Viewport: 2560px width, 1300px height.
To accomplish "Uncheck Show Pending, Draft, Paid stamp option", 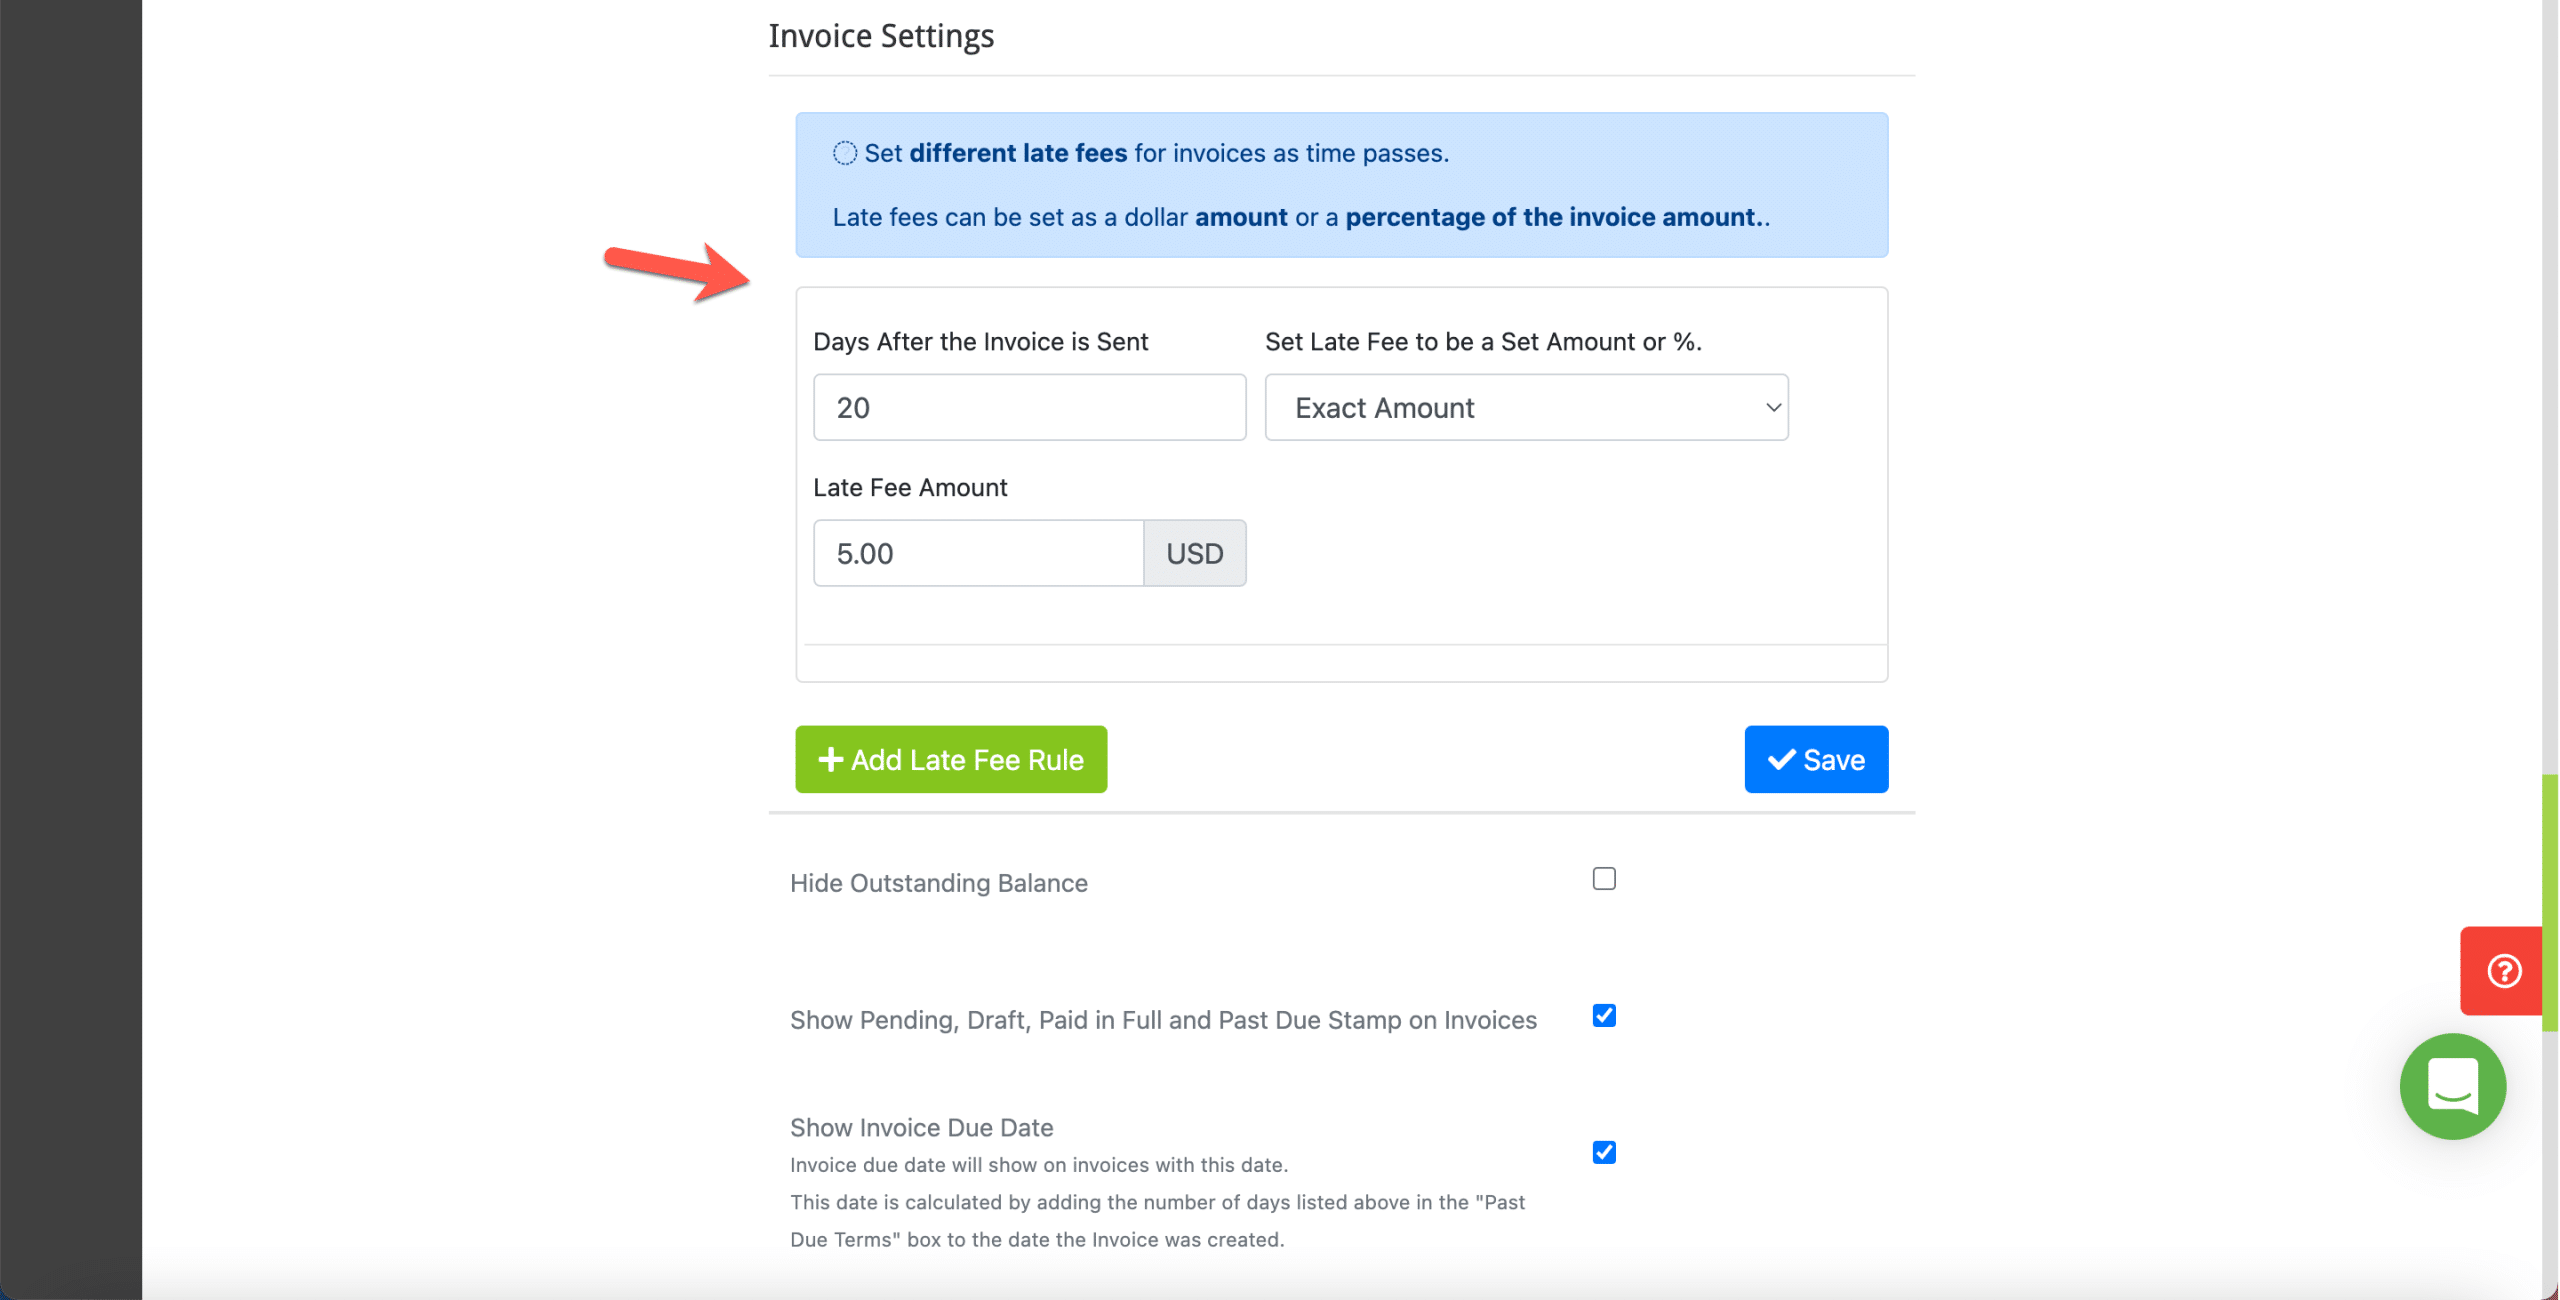I will (1604, 1016).
